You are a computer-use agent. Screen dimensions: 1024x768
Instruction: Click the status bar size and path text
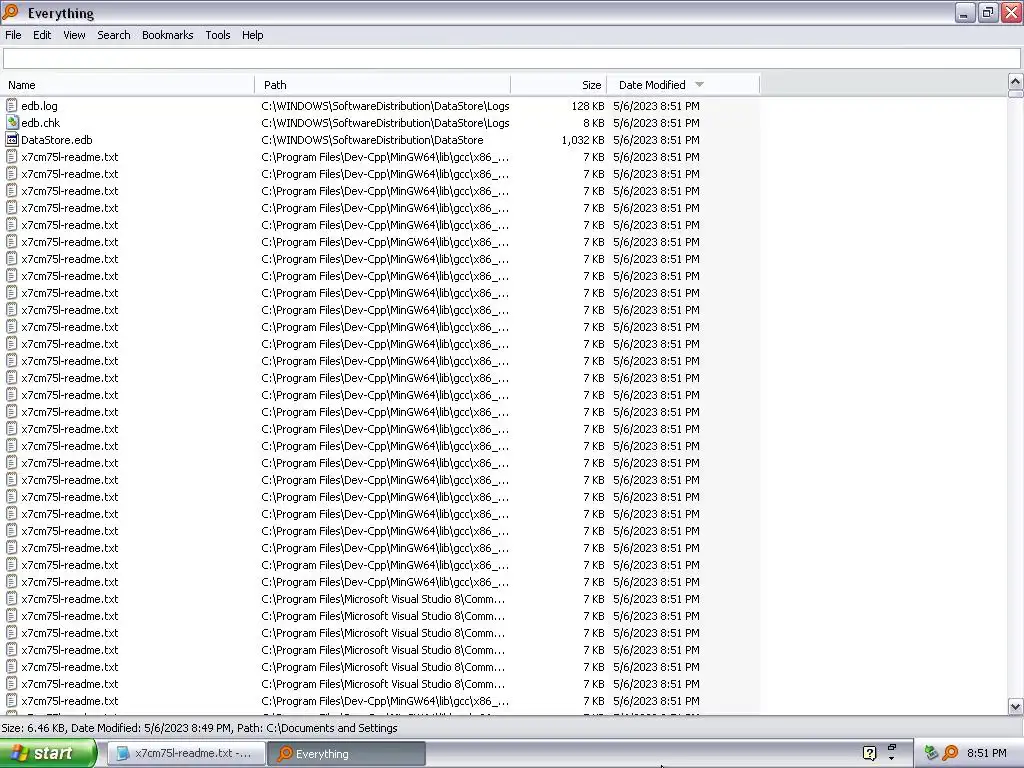coord(199,728)
